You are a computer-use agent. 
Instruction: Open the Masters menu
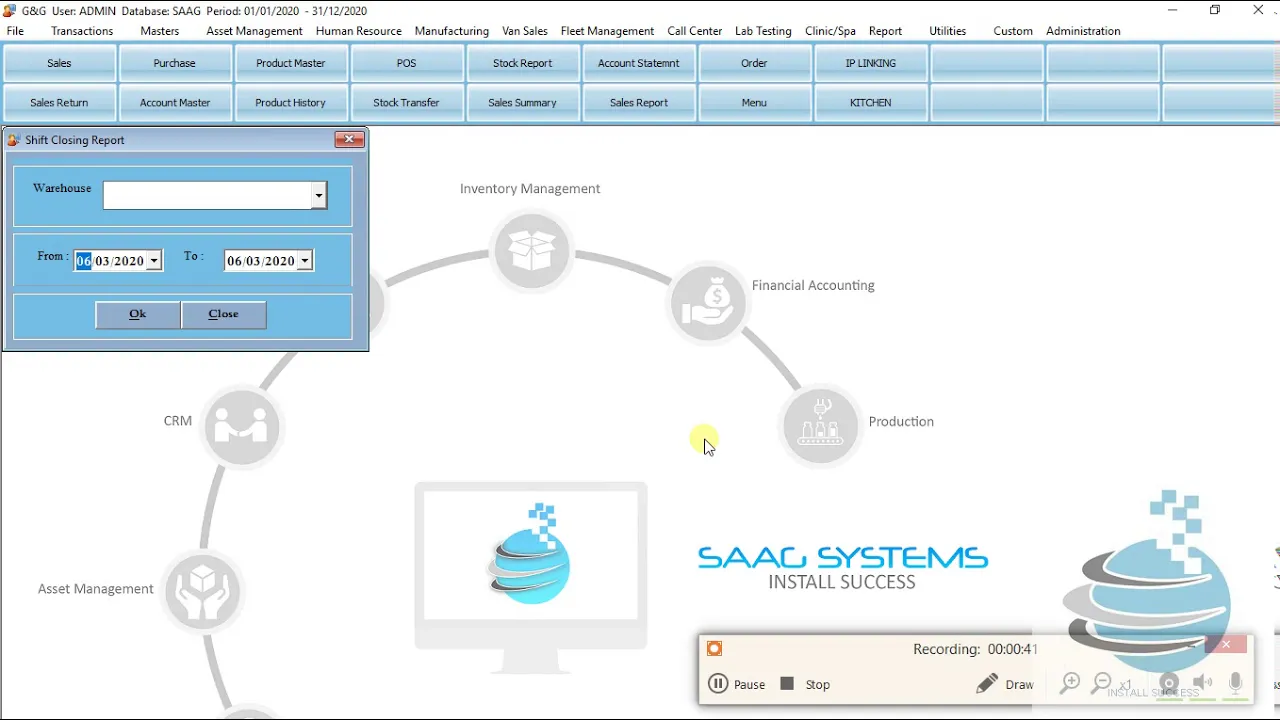160,31
